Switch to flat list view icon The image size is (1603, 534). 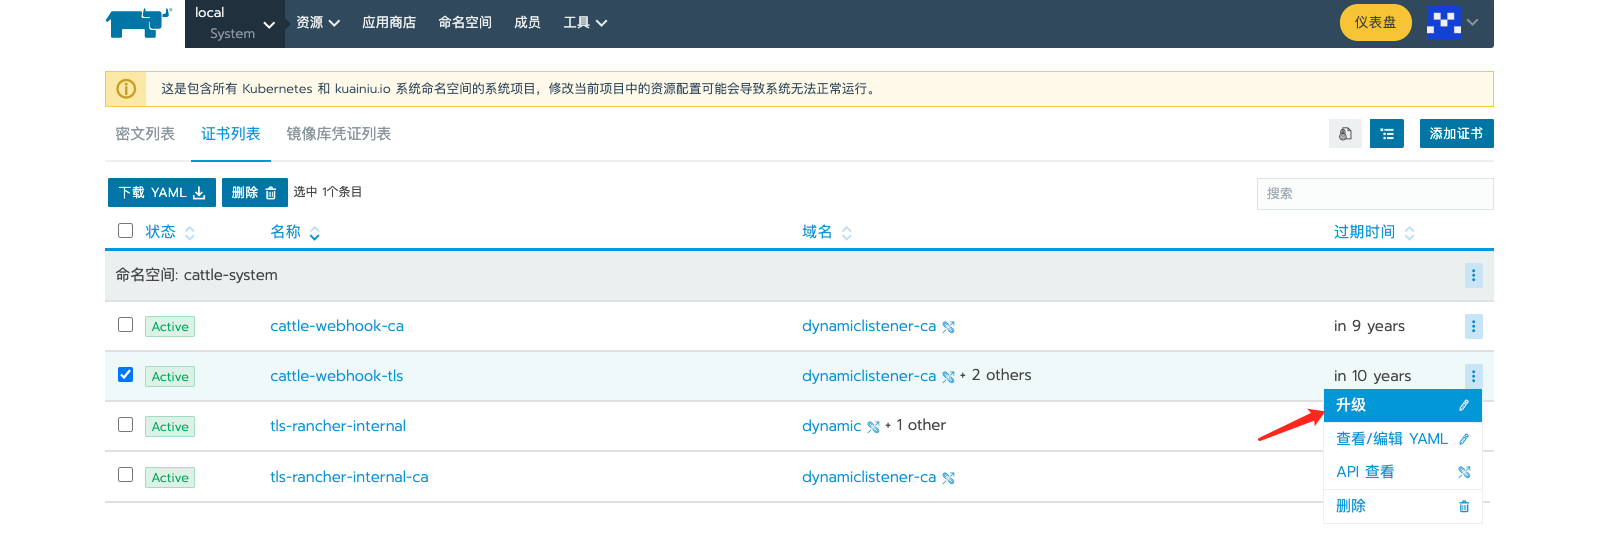click(1345, 134)
